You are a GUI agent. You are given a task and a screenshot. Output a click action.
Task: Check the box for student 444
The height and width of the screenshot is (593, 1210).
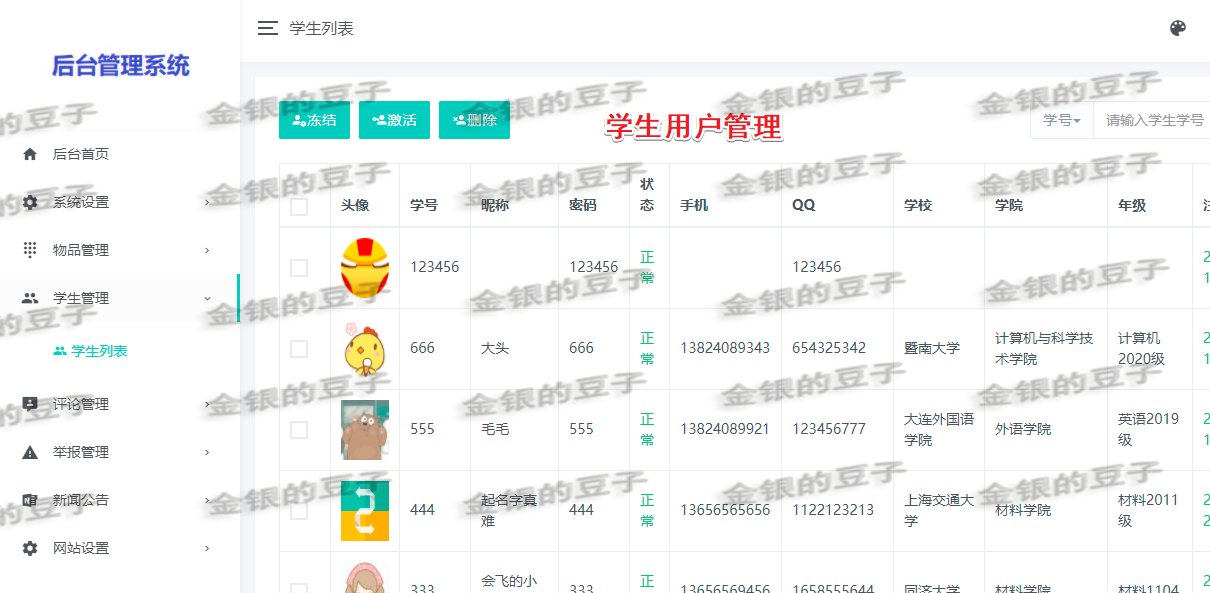[x=299, y=511]
